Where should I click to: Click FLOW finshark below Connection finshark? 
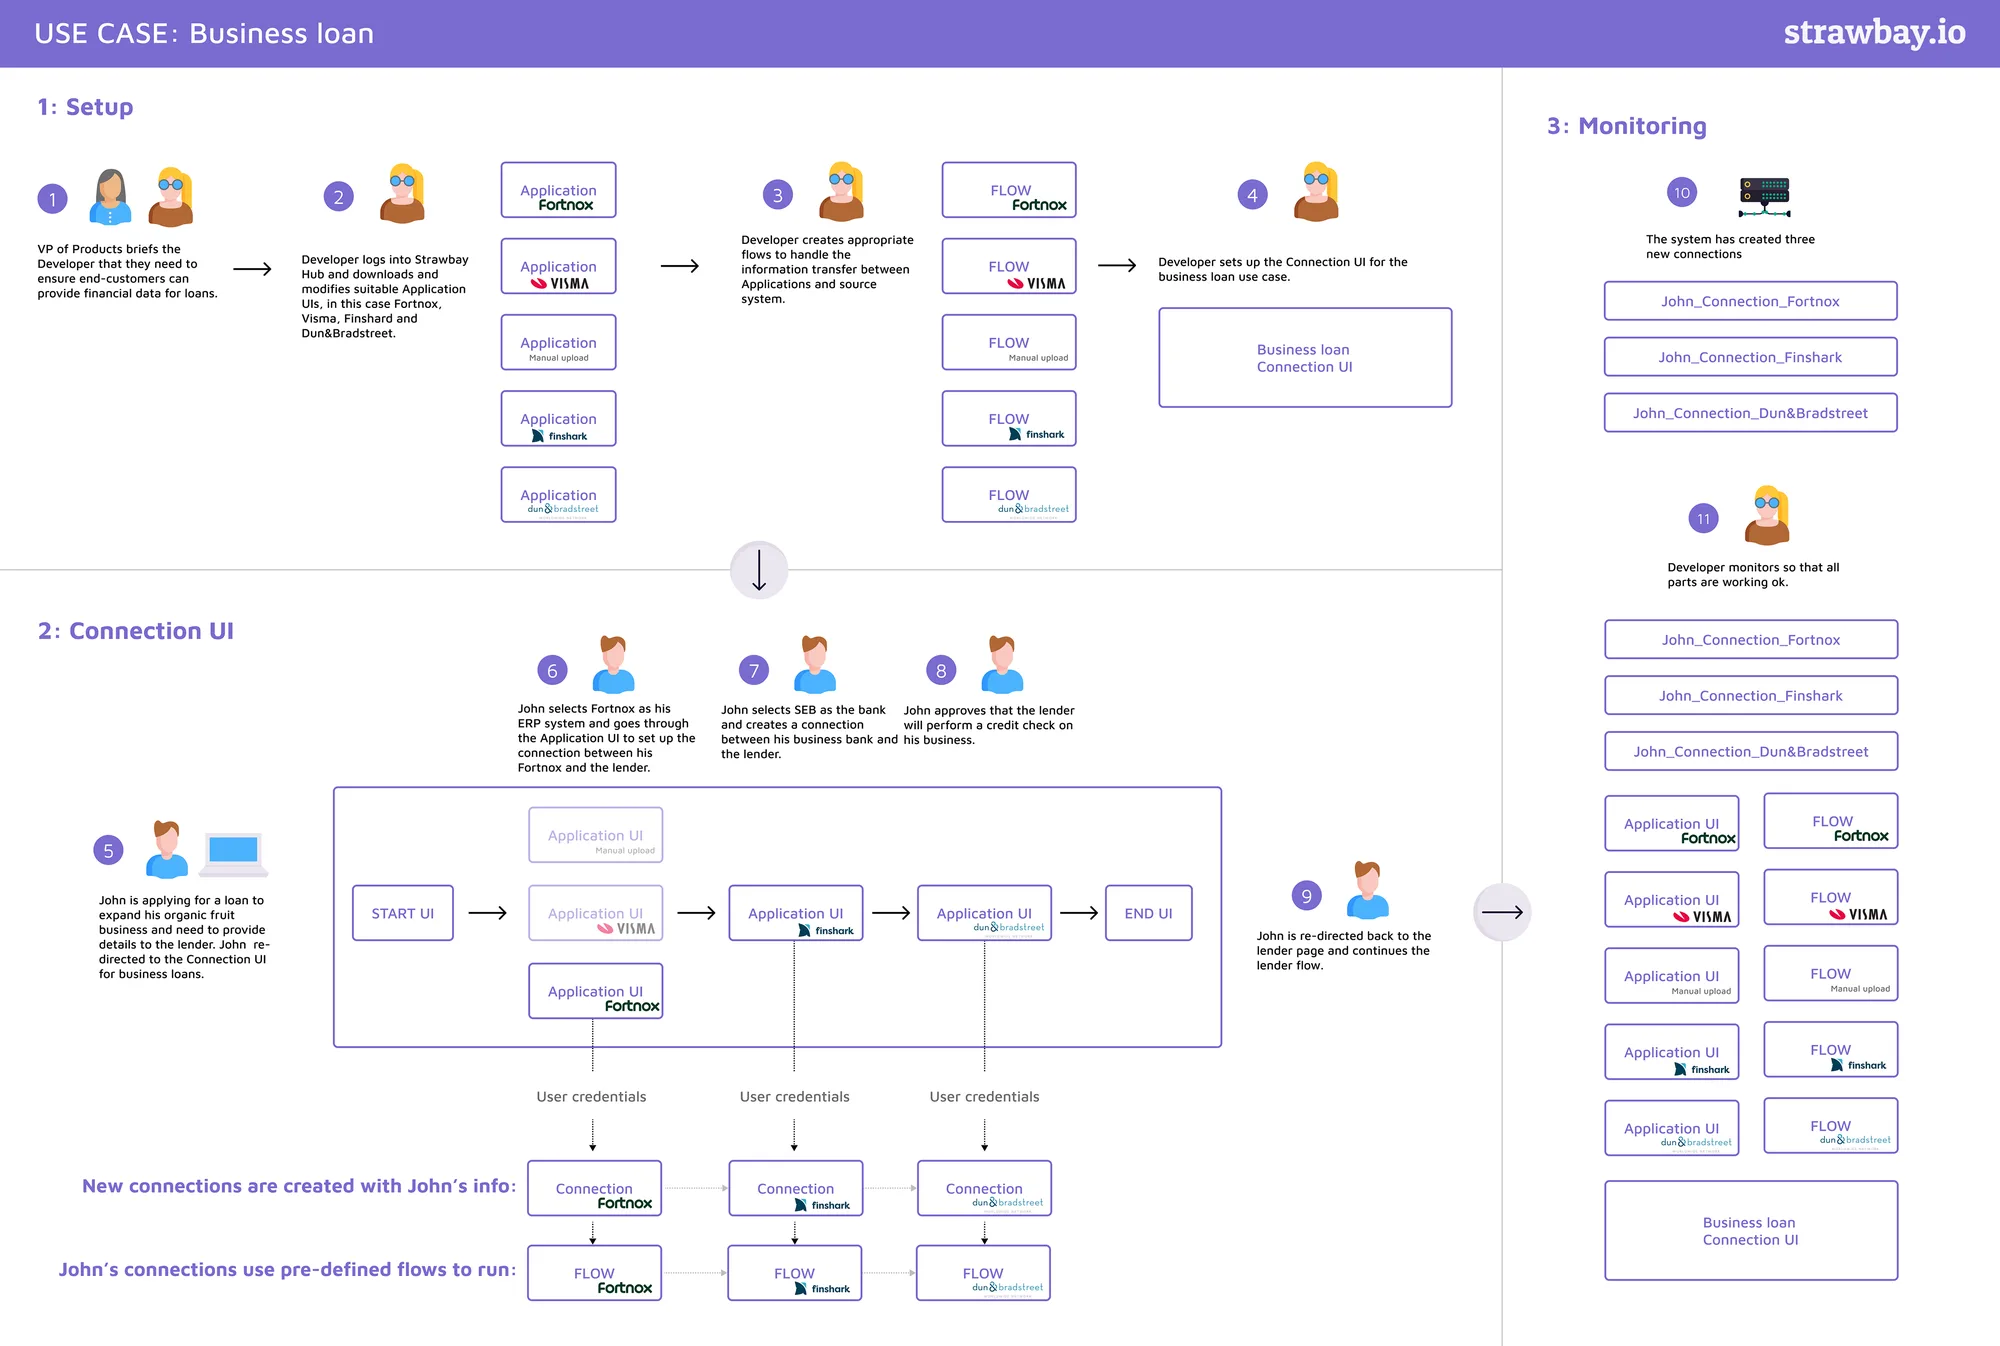coord(794,1273)
